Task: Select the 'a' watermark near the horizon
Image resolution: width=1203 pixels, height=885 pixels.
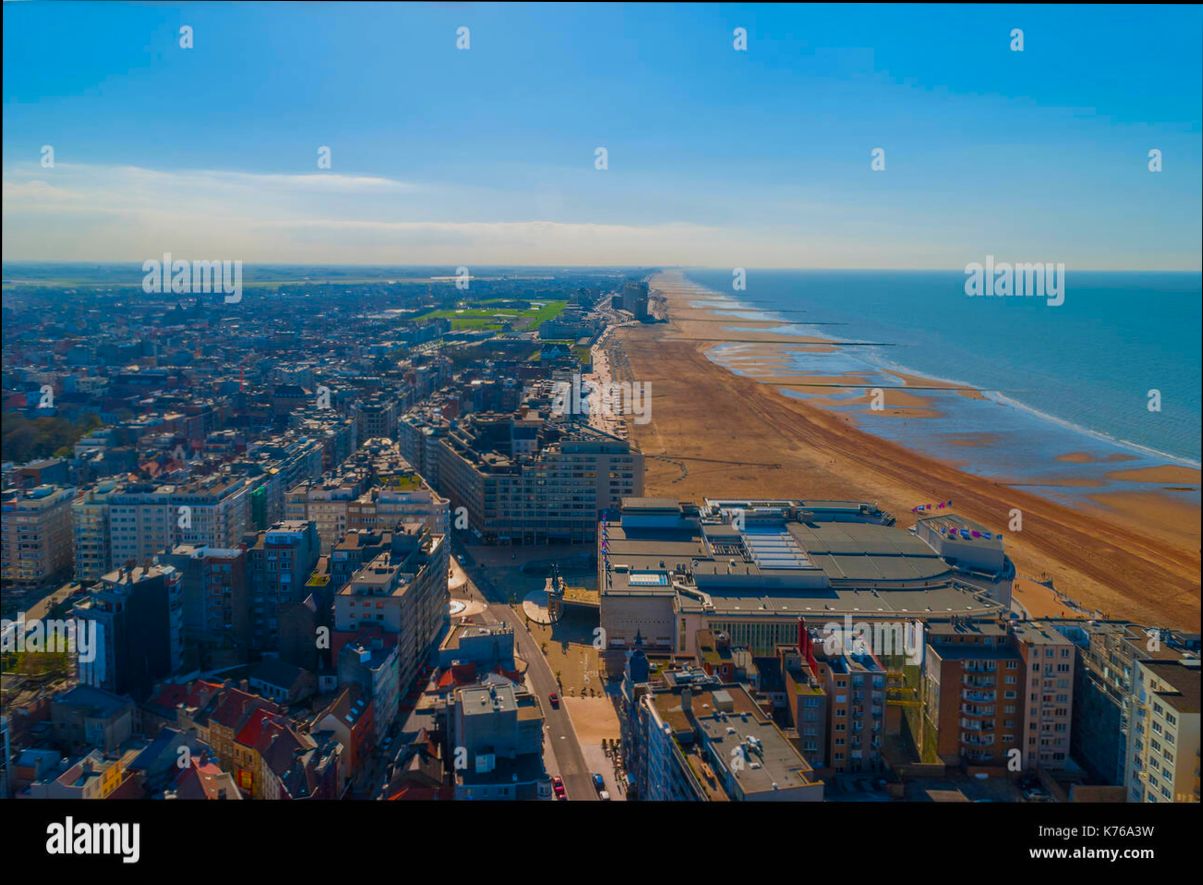Action: [x=739, y=278]
